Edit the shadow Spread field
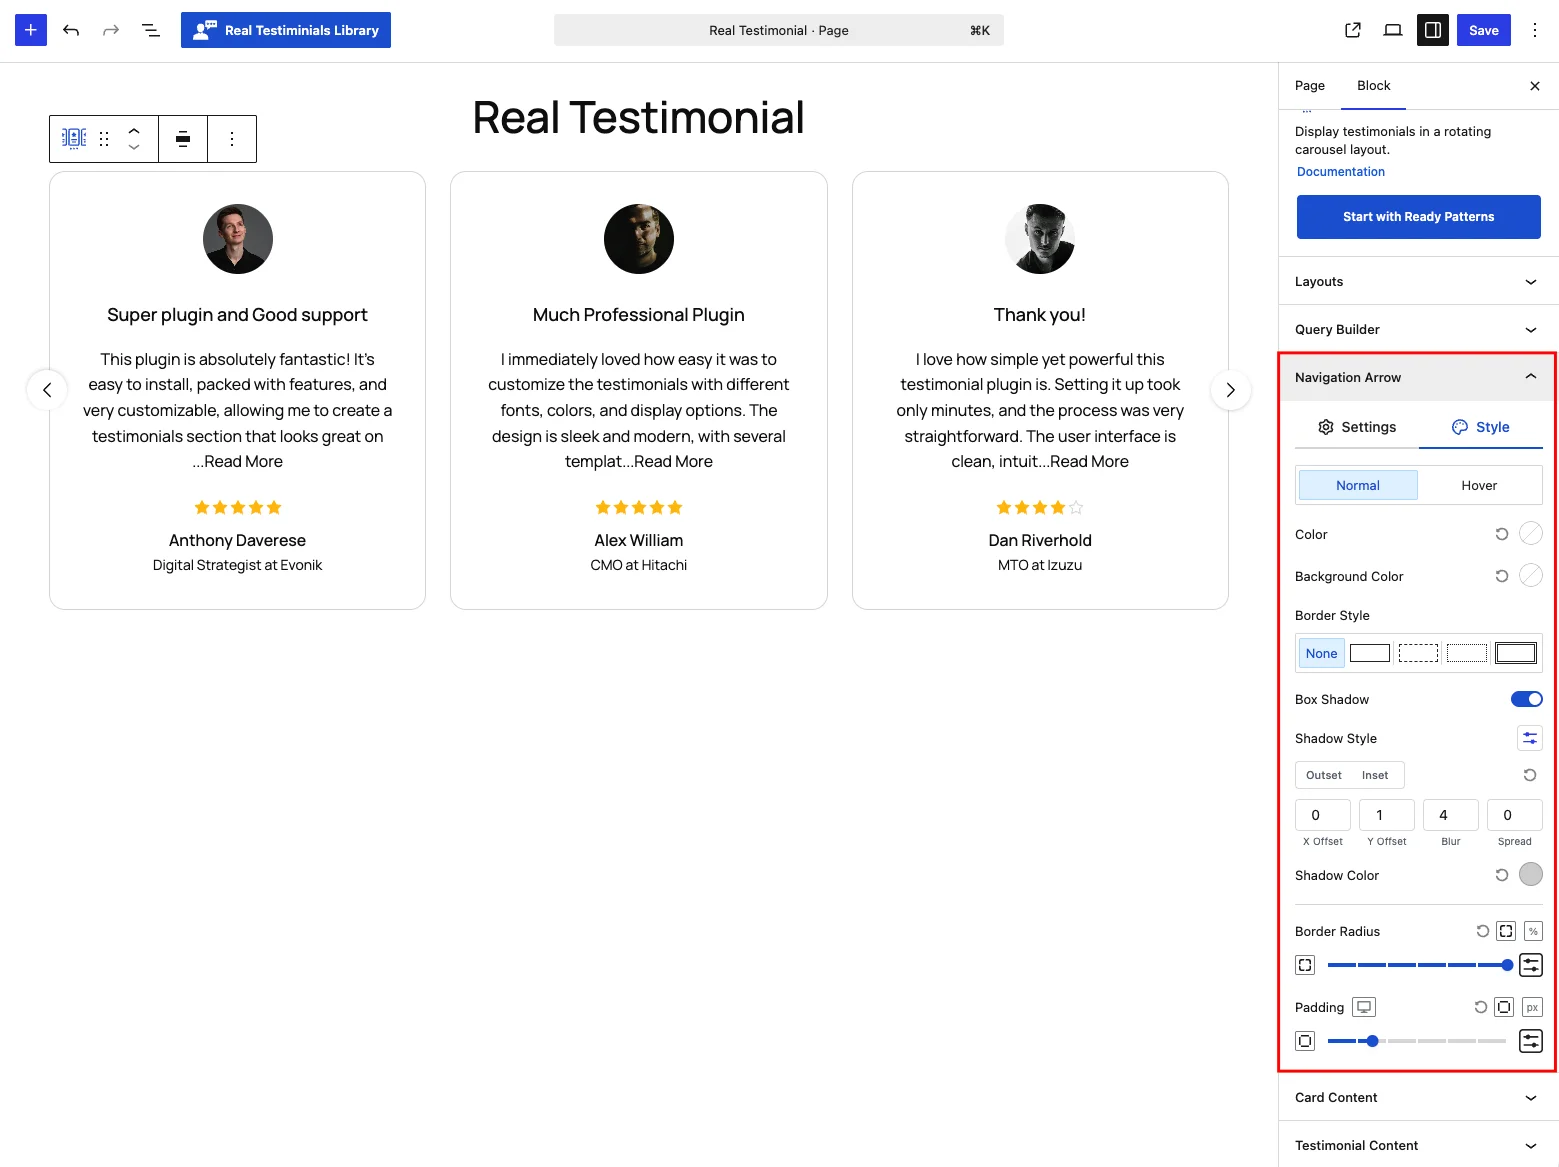 (x=1515, y=815)
